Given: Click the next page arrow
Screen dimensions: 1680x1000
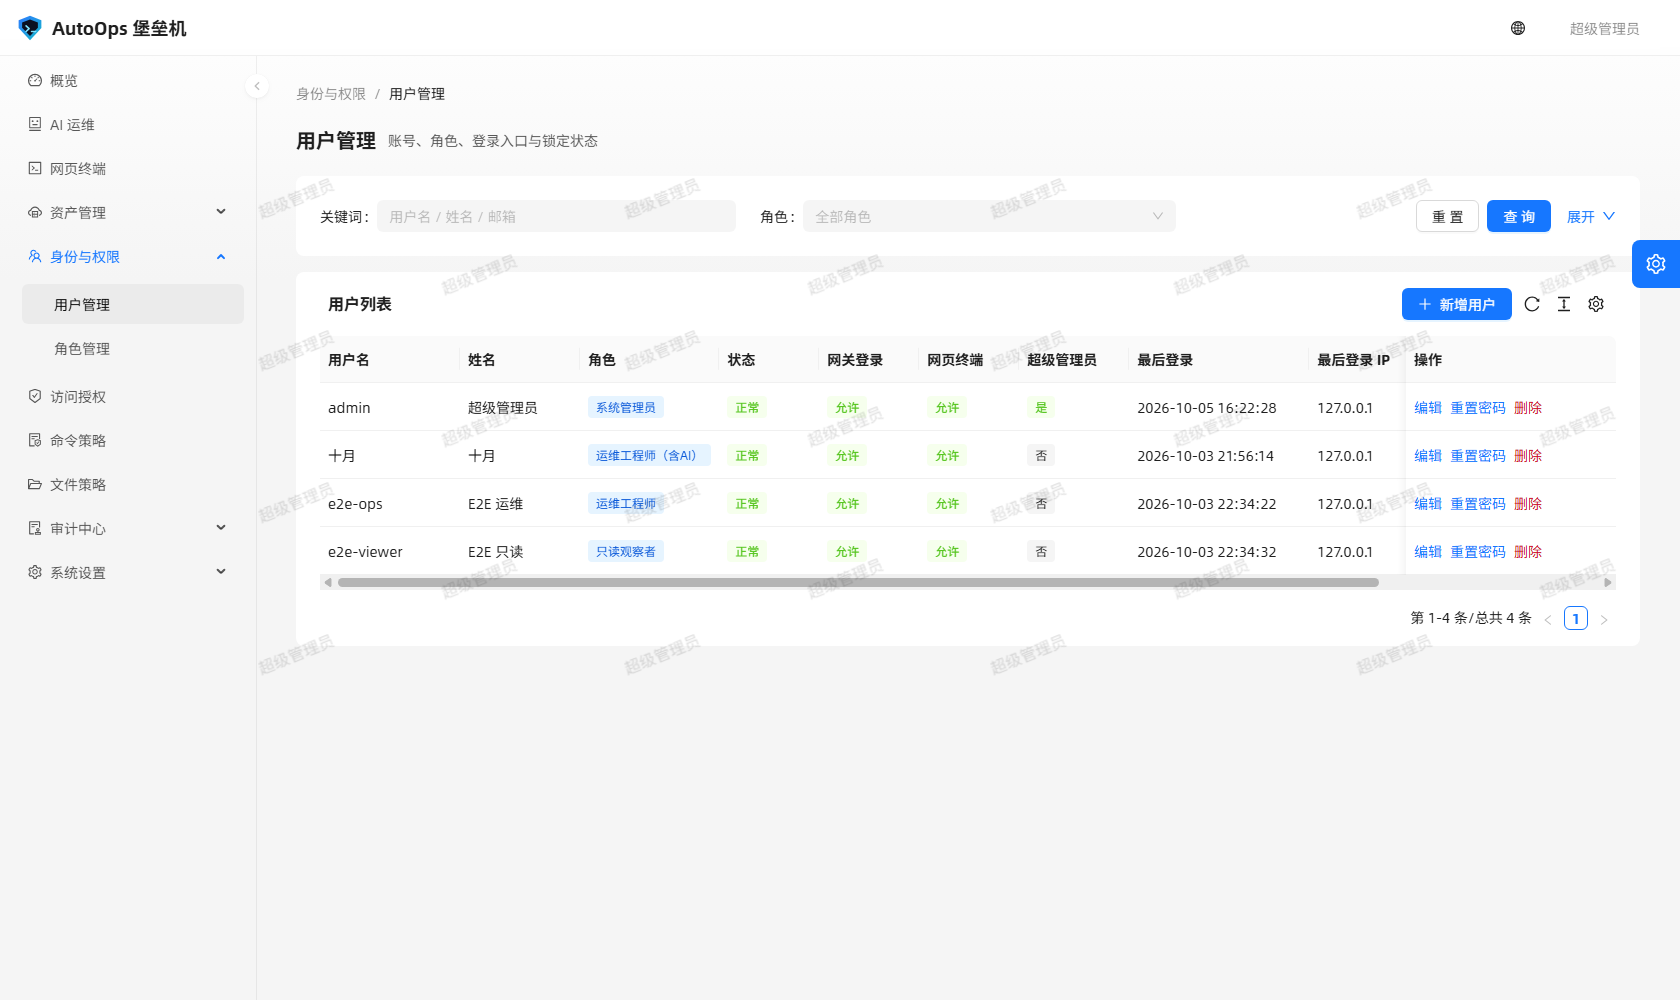Looking at the screenshot, I should click(x=1604, y=619).
